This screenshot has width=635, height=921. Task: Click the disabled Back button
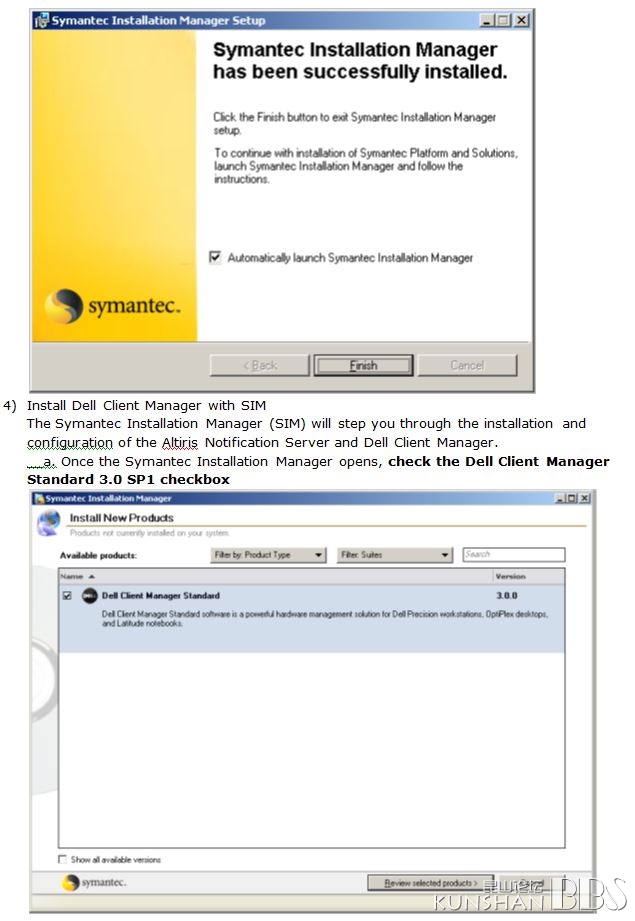point(259,365)
